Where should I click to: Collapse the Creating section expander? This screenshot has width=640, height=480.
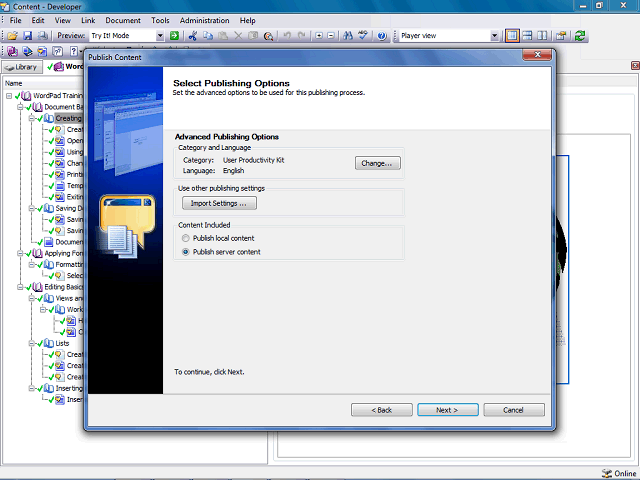click(x=31, y=118)
